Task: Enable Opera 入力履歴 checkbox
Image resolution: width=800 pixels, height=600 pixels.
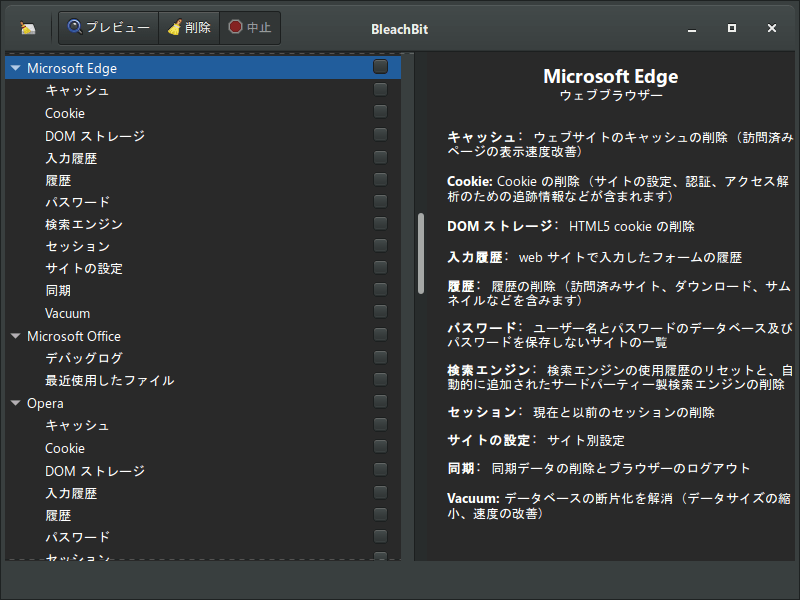Action: (x=380, y=492)
